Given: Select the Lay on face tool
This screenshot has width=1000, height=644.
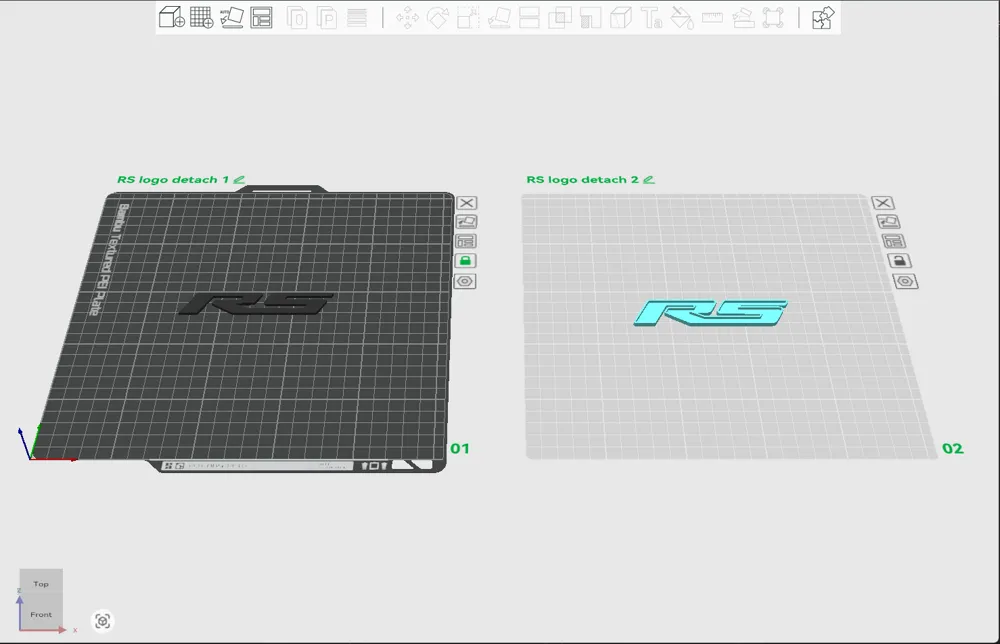Looking at the screenshot, I should pos(499,18).
